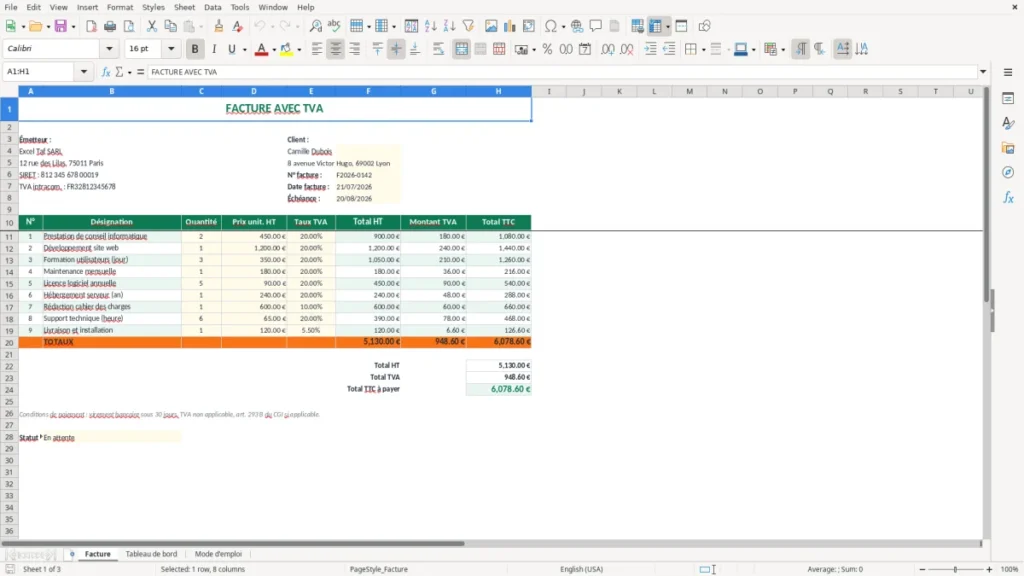Toggle Merge and Center Cells
This screenshot has width=1024, height=576.
click(x=461, y=49)
